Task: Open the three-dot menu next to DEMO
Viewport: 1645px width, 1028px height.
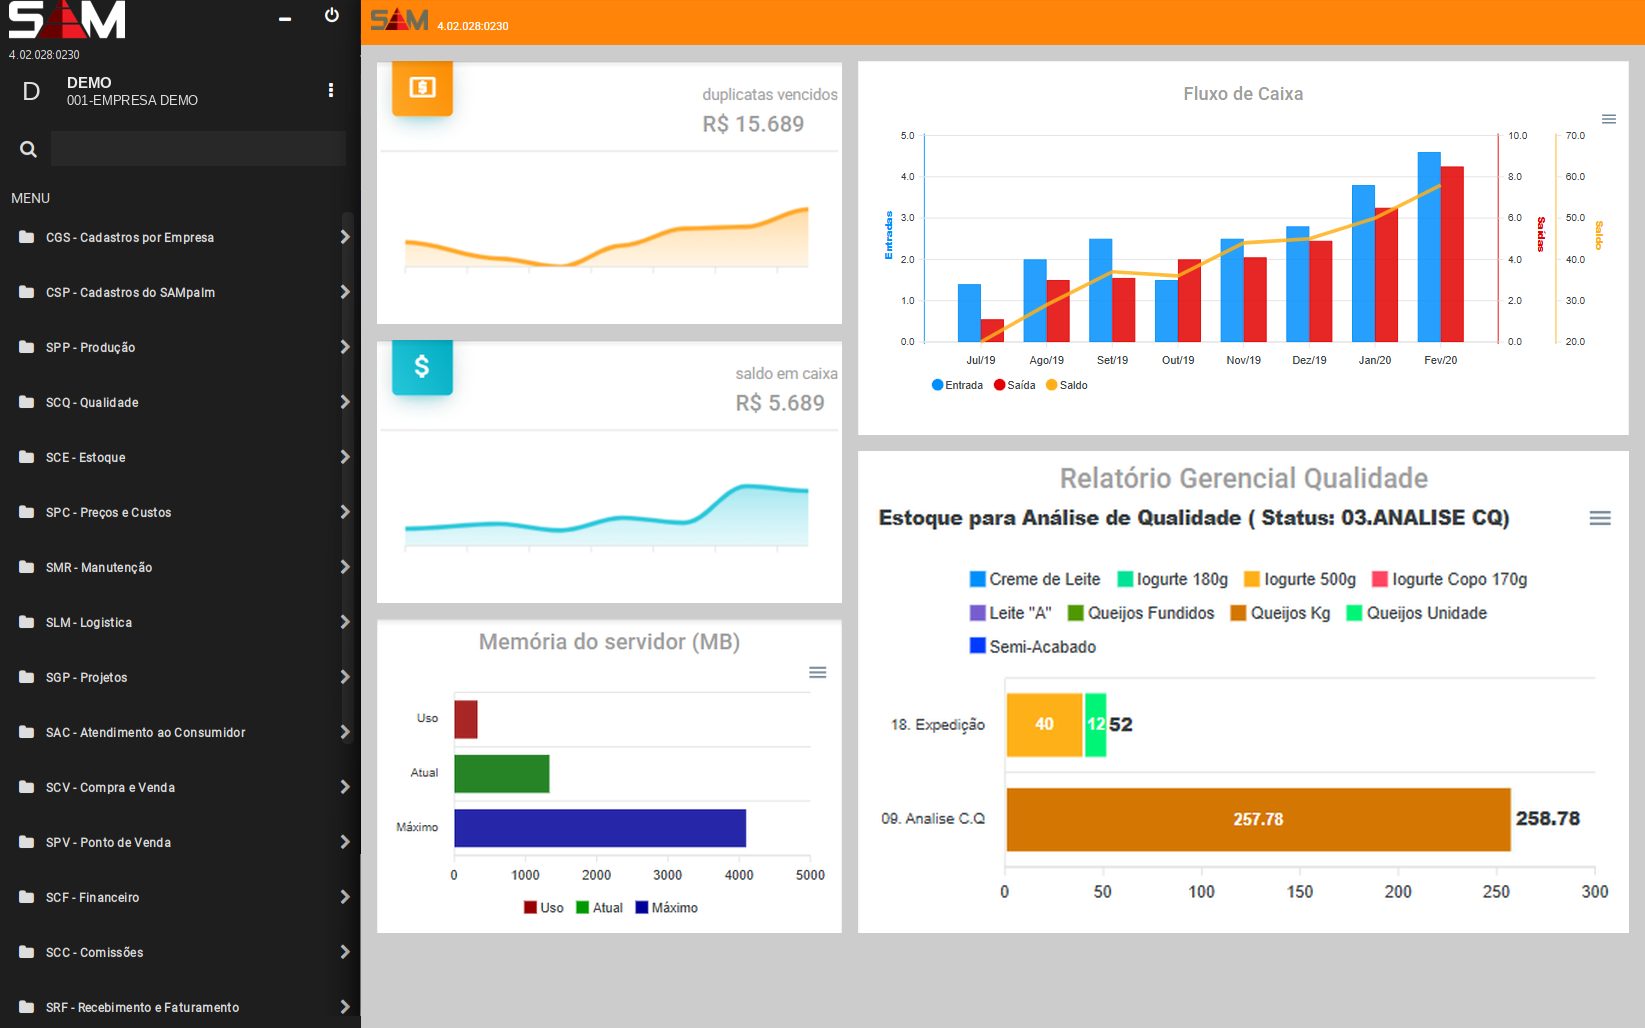Action: click(331, 90)
